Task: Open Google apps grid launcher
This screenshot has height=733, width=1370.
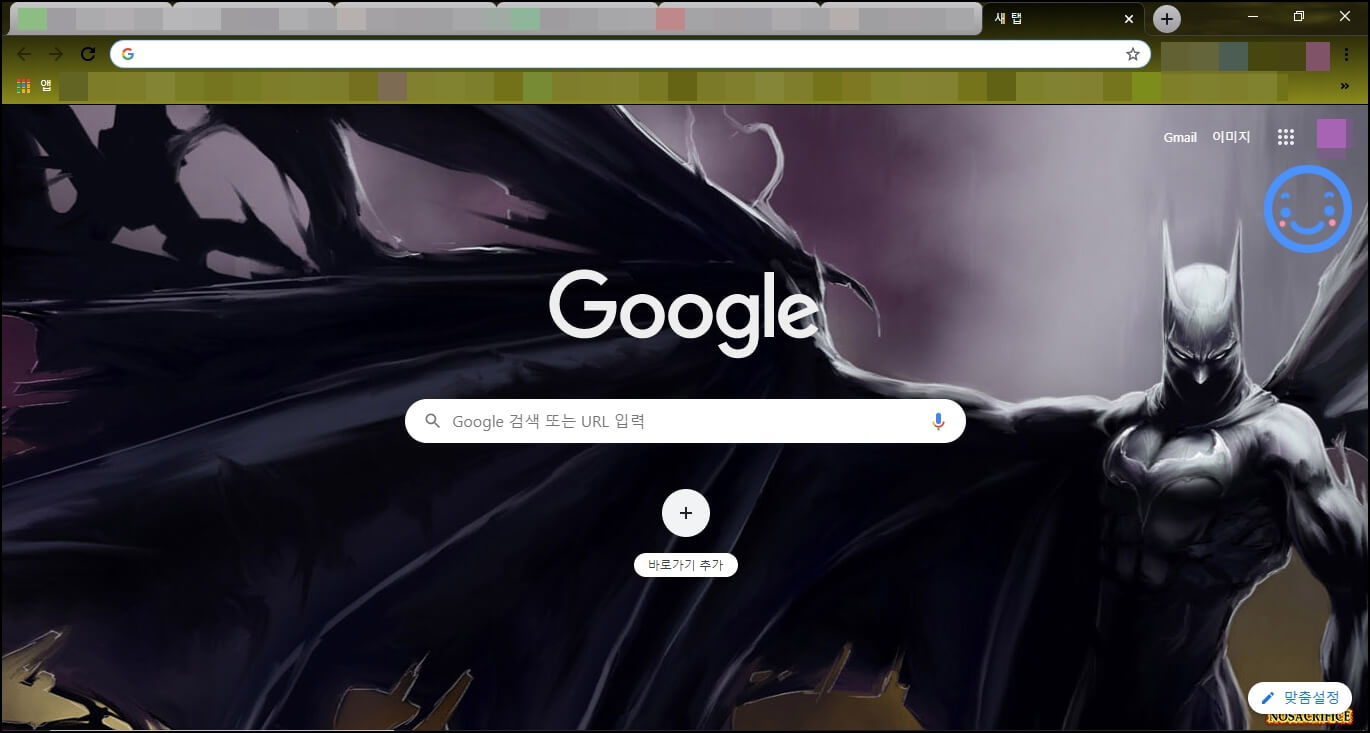Action: click(x=1286, y=137)
